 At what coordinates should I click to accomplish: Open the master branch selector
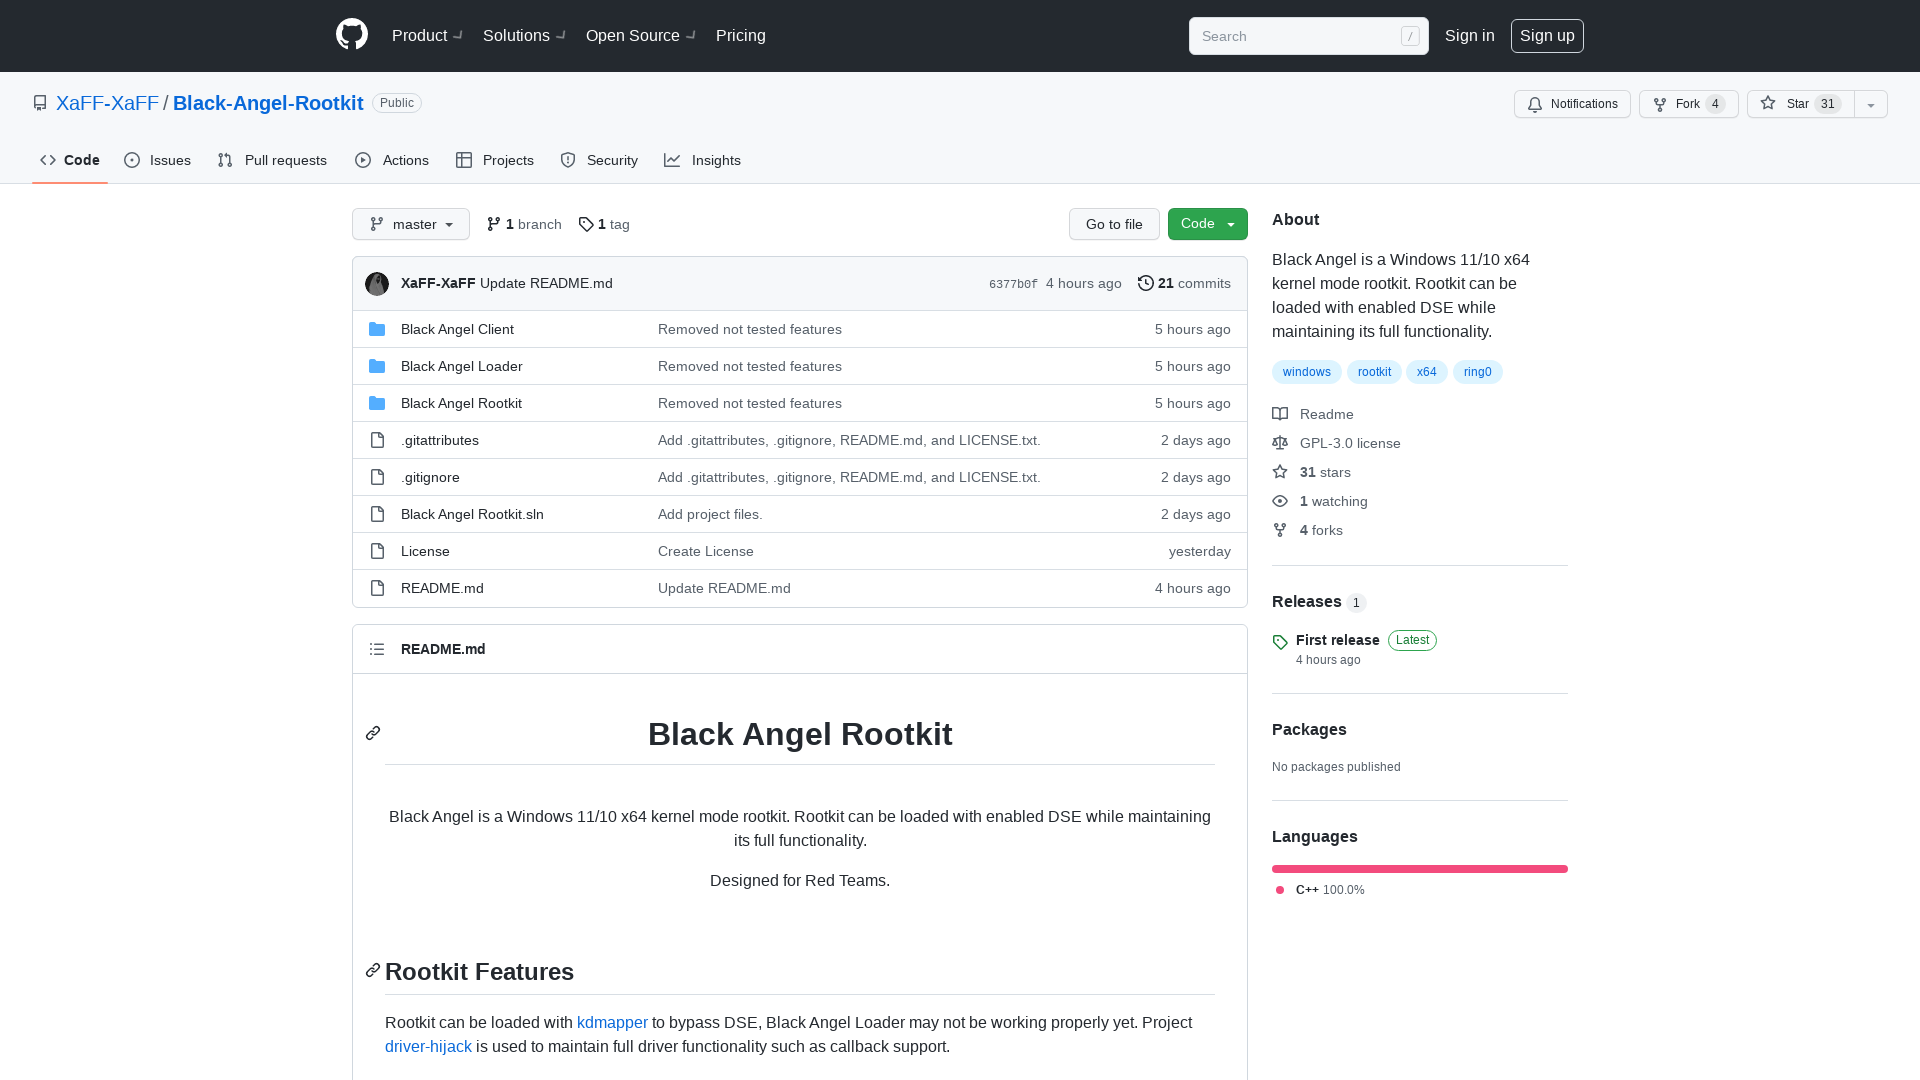(411, 224)
